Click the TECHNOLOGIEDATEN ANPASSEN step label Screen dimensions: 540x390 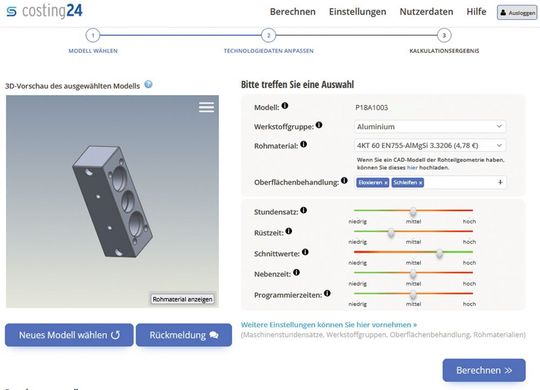point(269,51)
